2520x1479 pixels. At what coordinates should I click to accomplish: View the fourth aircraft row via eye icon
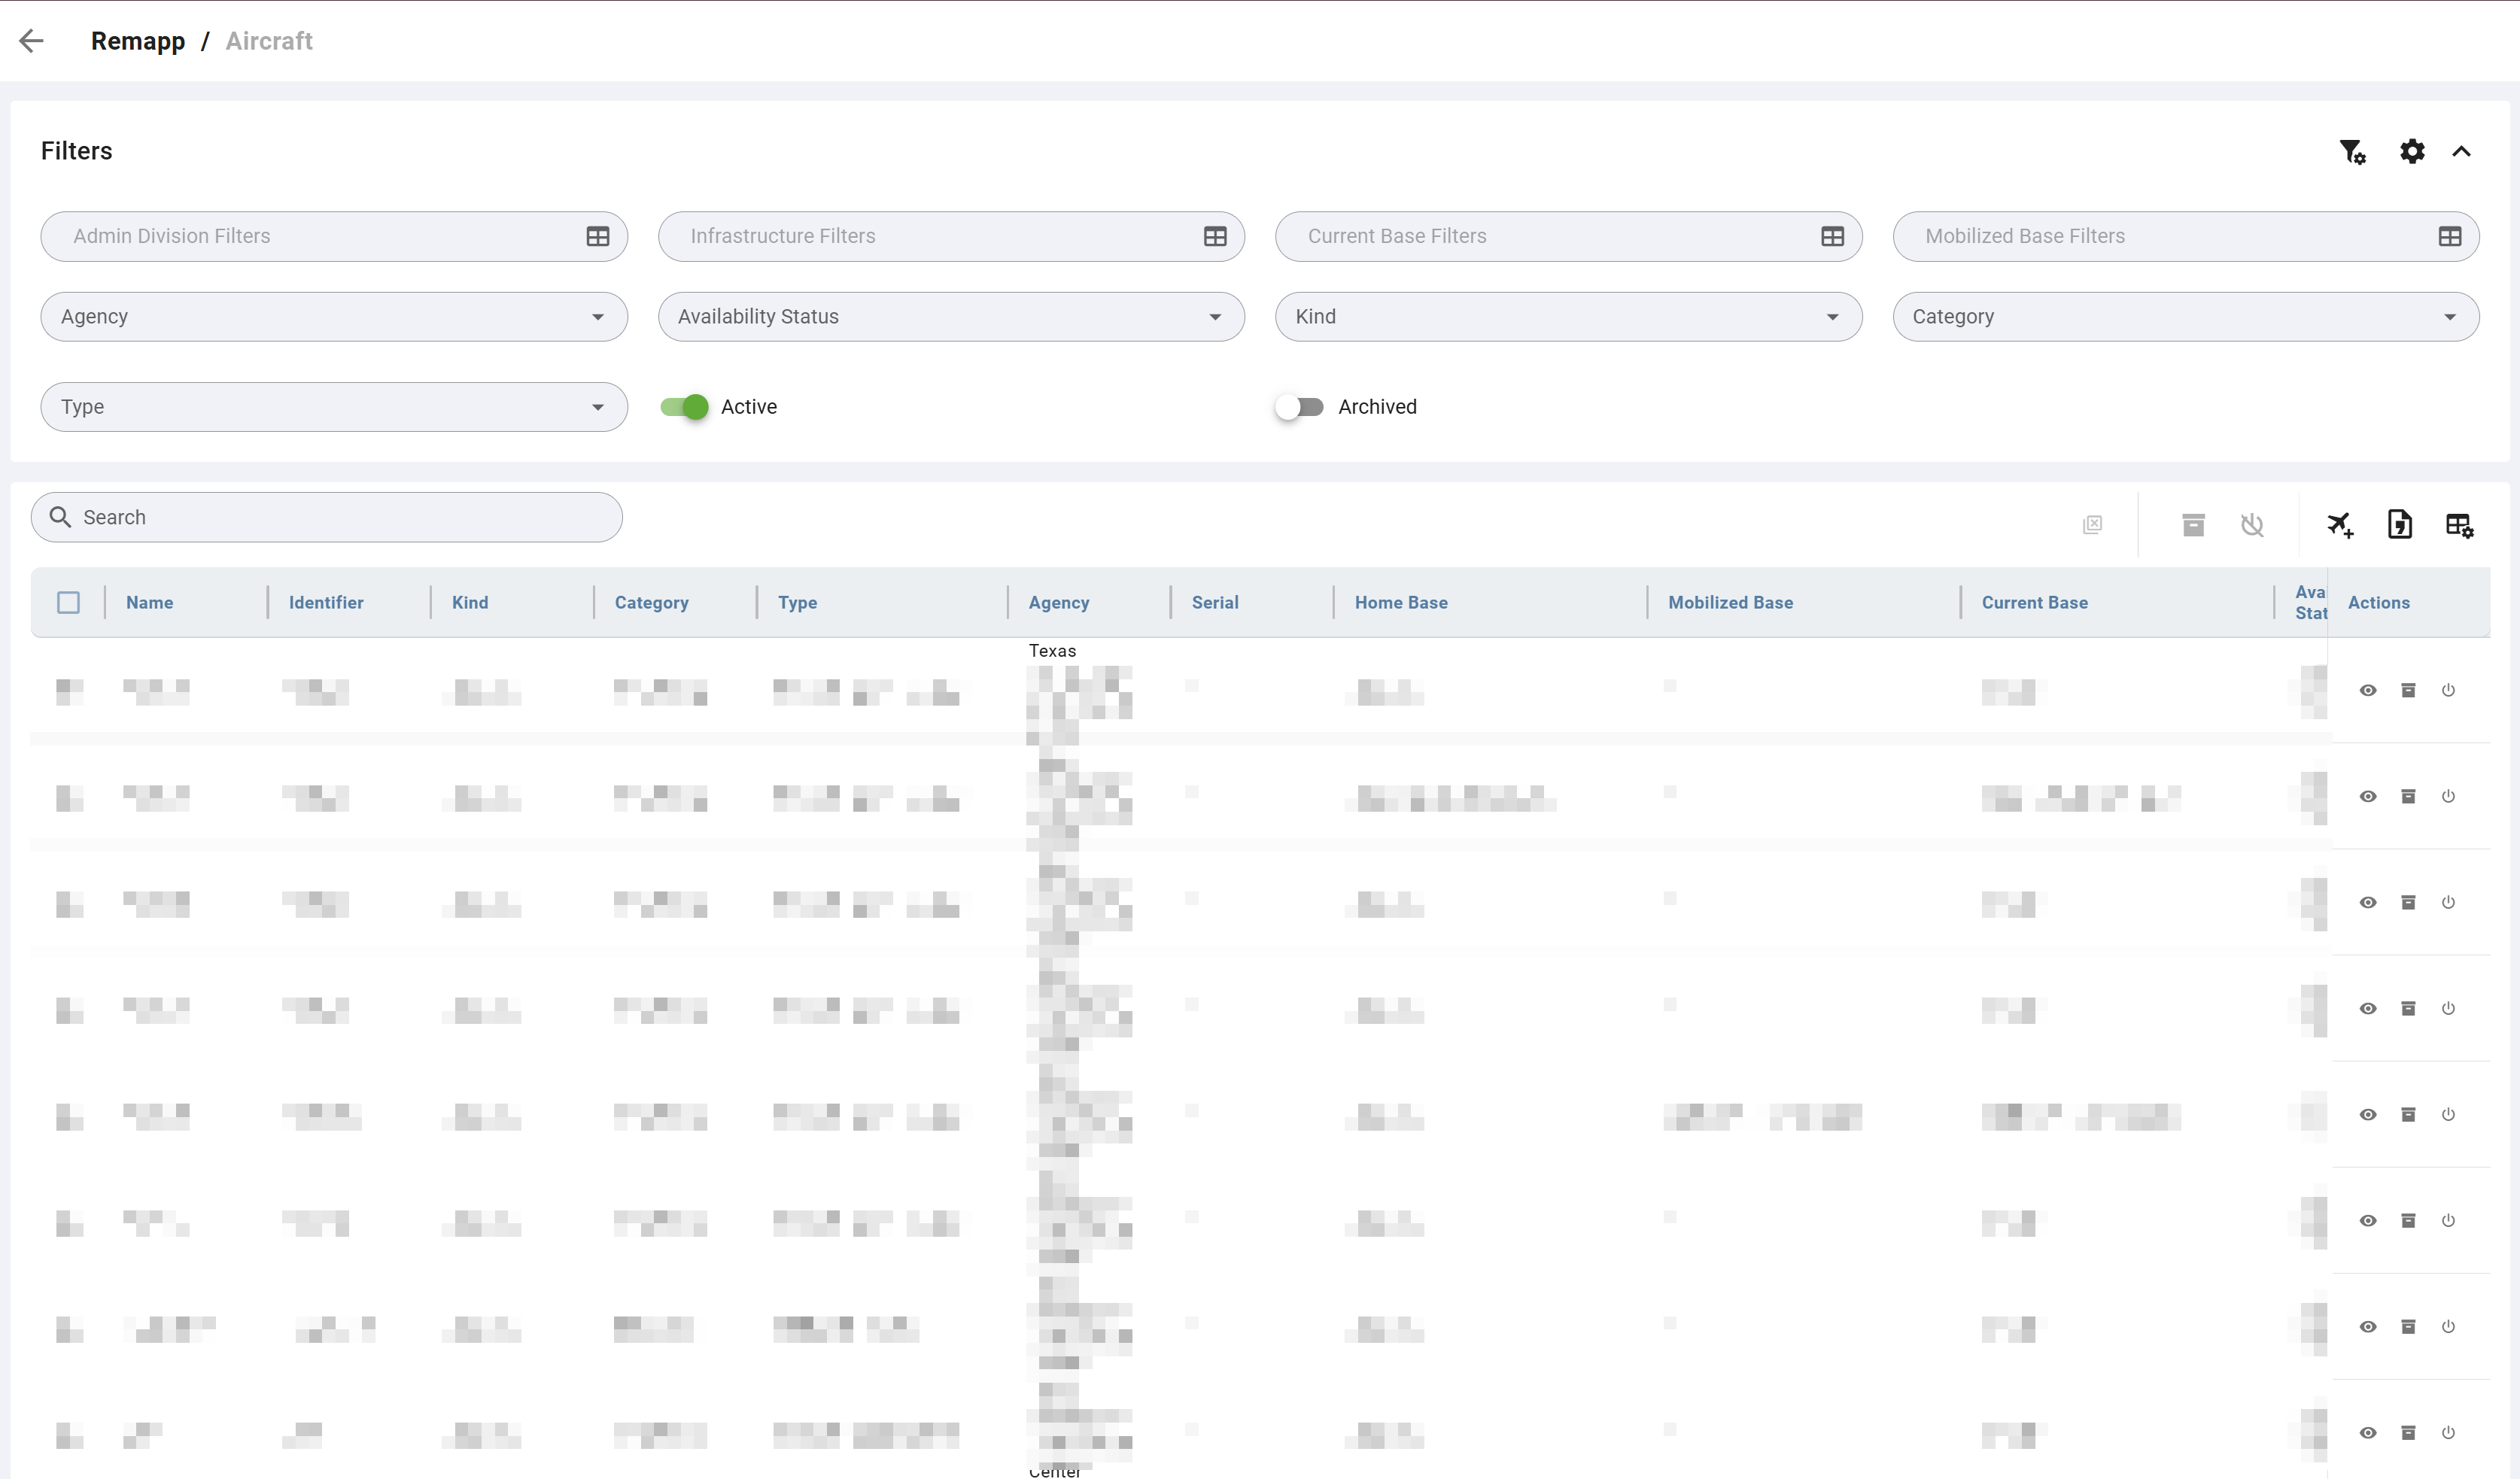point(2368,1008)
